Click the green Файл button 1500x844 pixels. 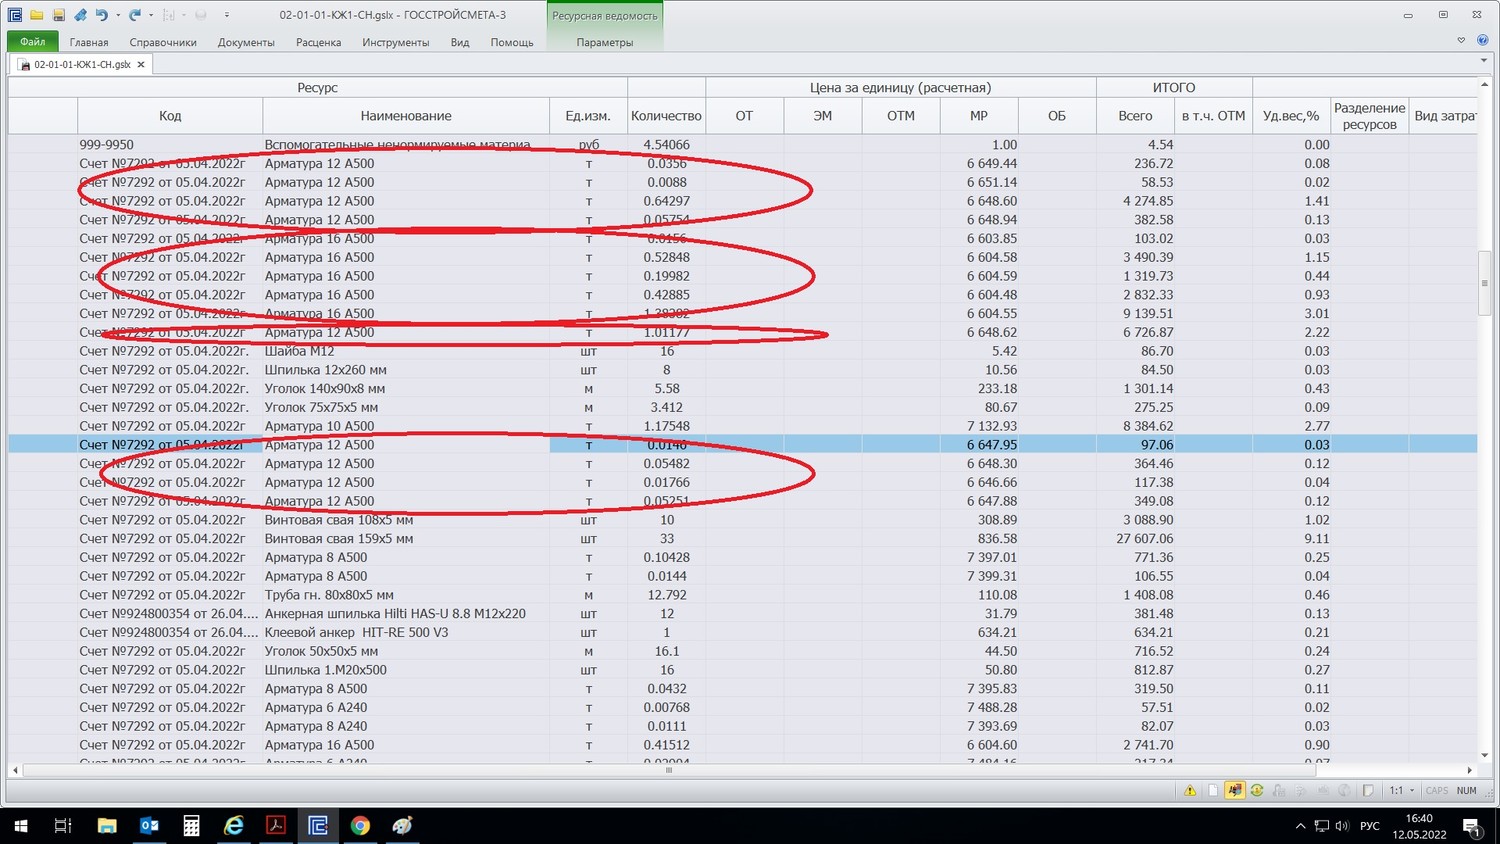click(32, 42)
